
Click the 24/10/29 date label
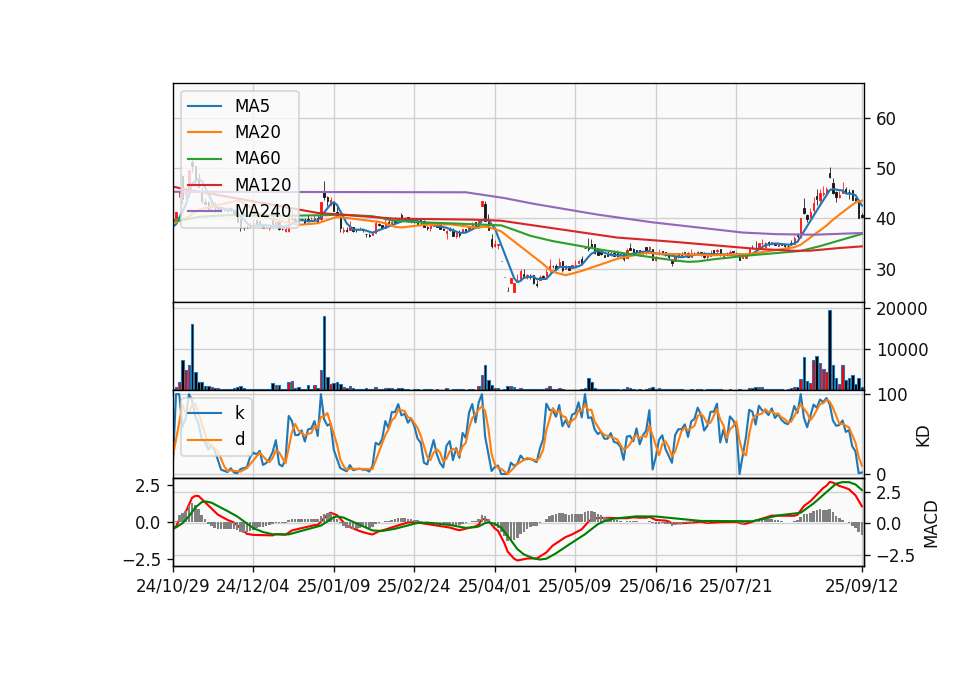(173, 586)
